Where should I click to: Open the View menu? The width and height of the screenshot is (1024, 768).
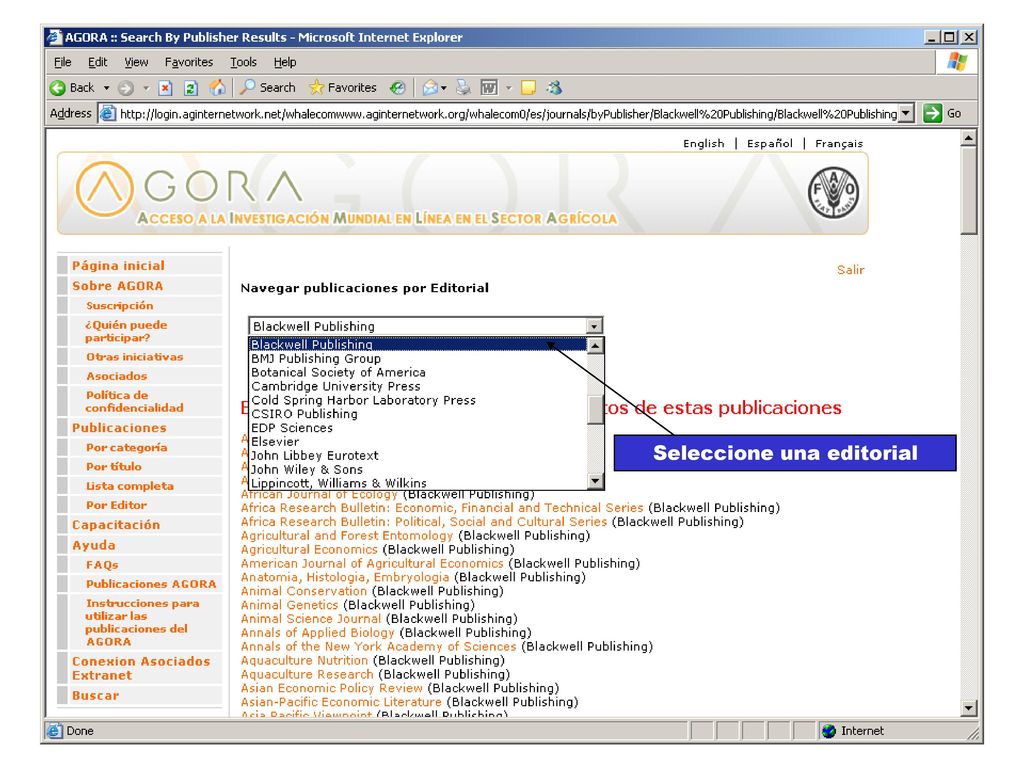(136, 62)
